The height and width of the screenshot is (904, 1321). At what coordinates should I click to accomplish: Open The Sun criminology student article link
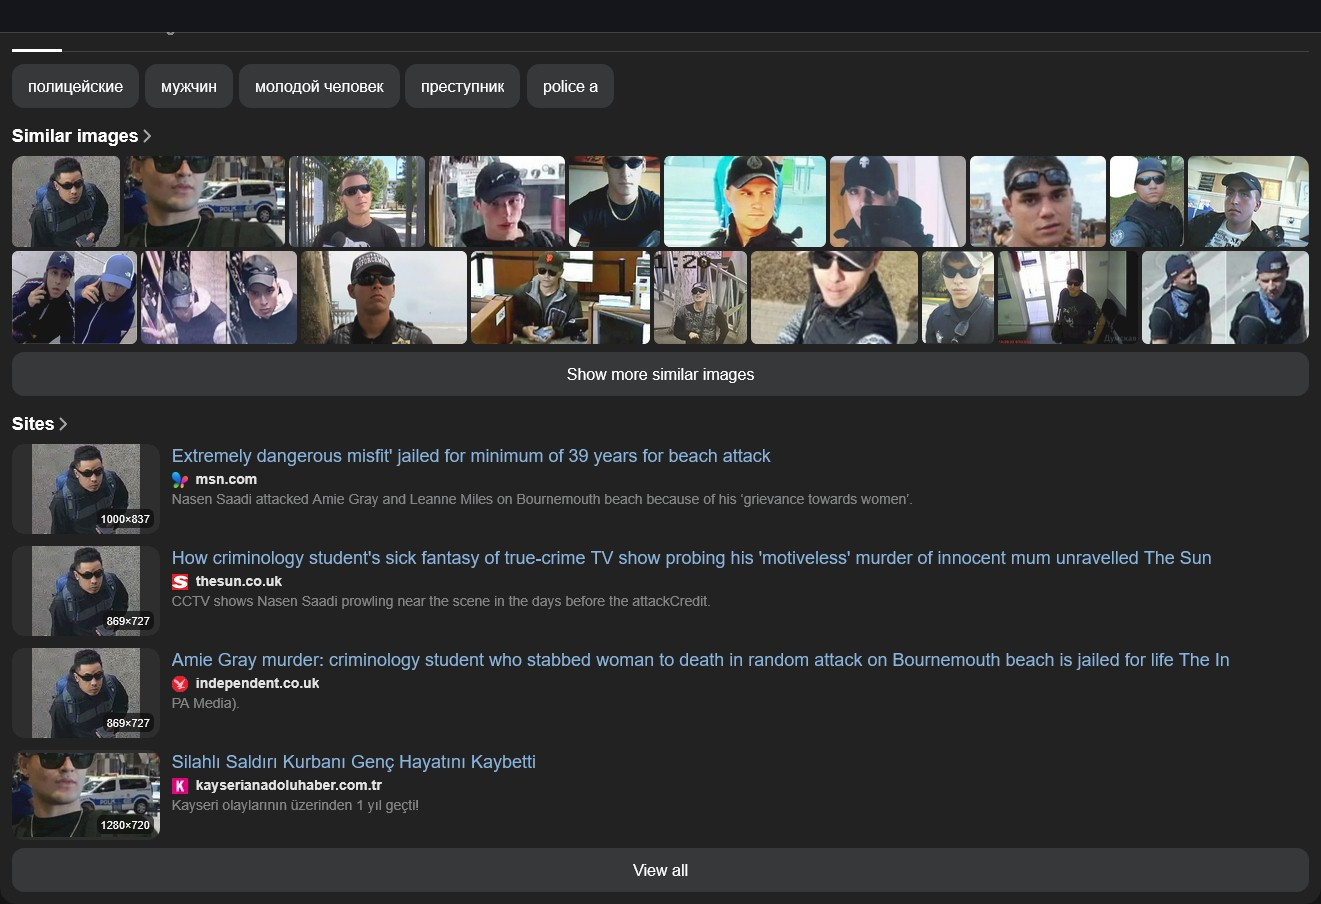tap(691, 558)
